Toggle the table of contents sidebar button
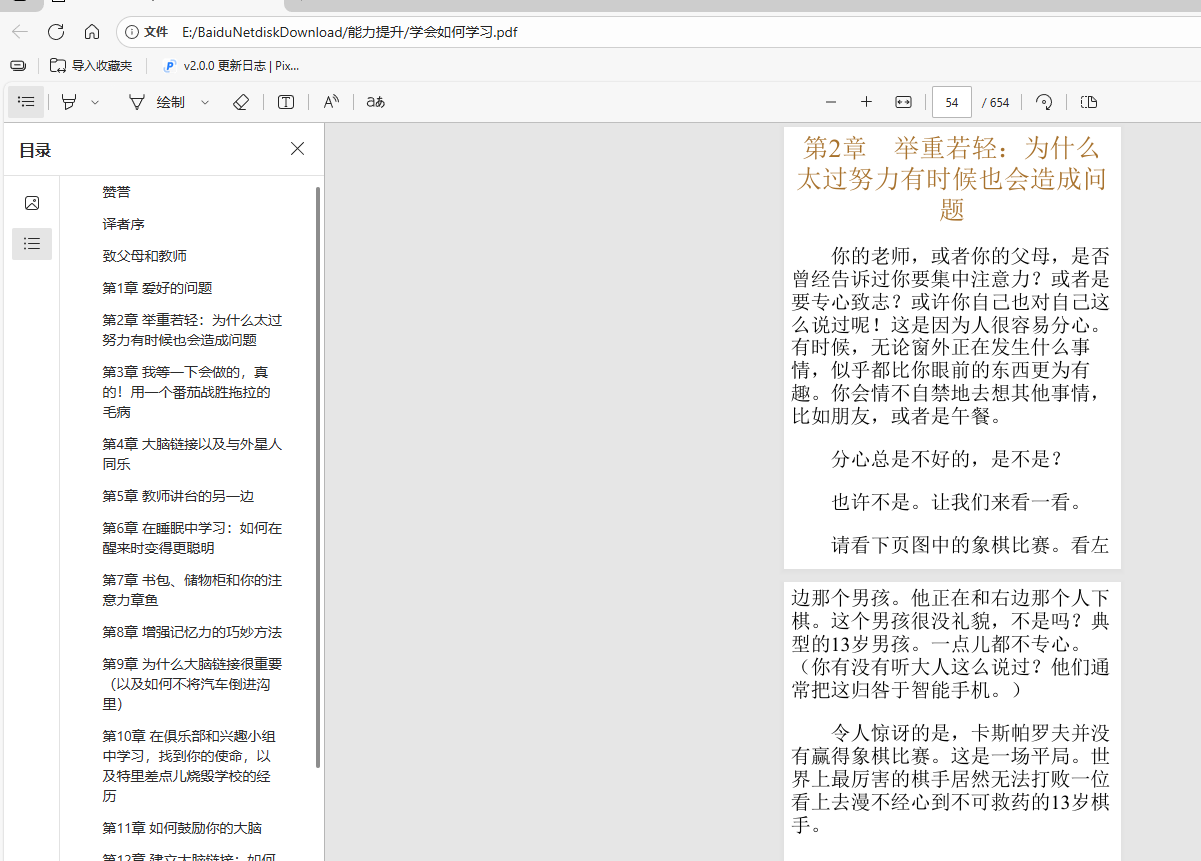This screenshot has width=1201, height=861. tap(26, 102)
